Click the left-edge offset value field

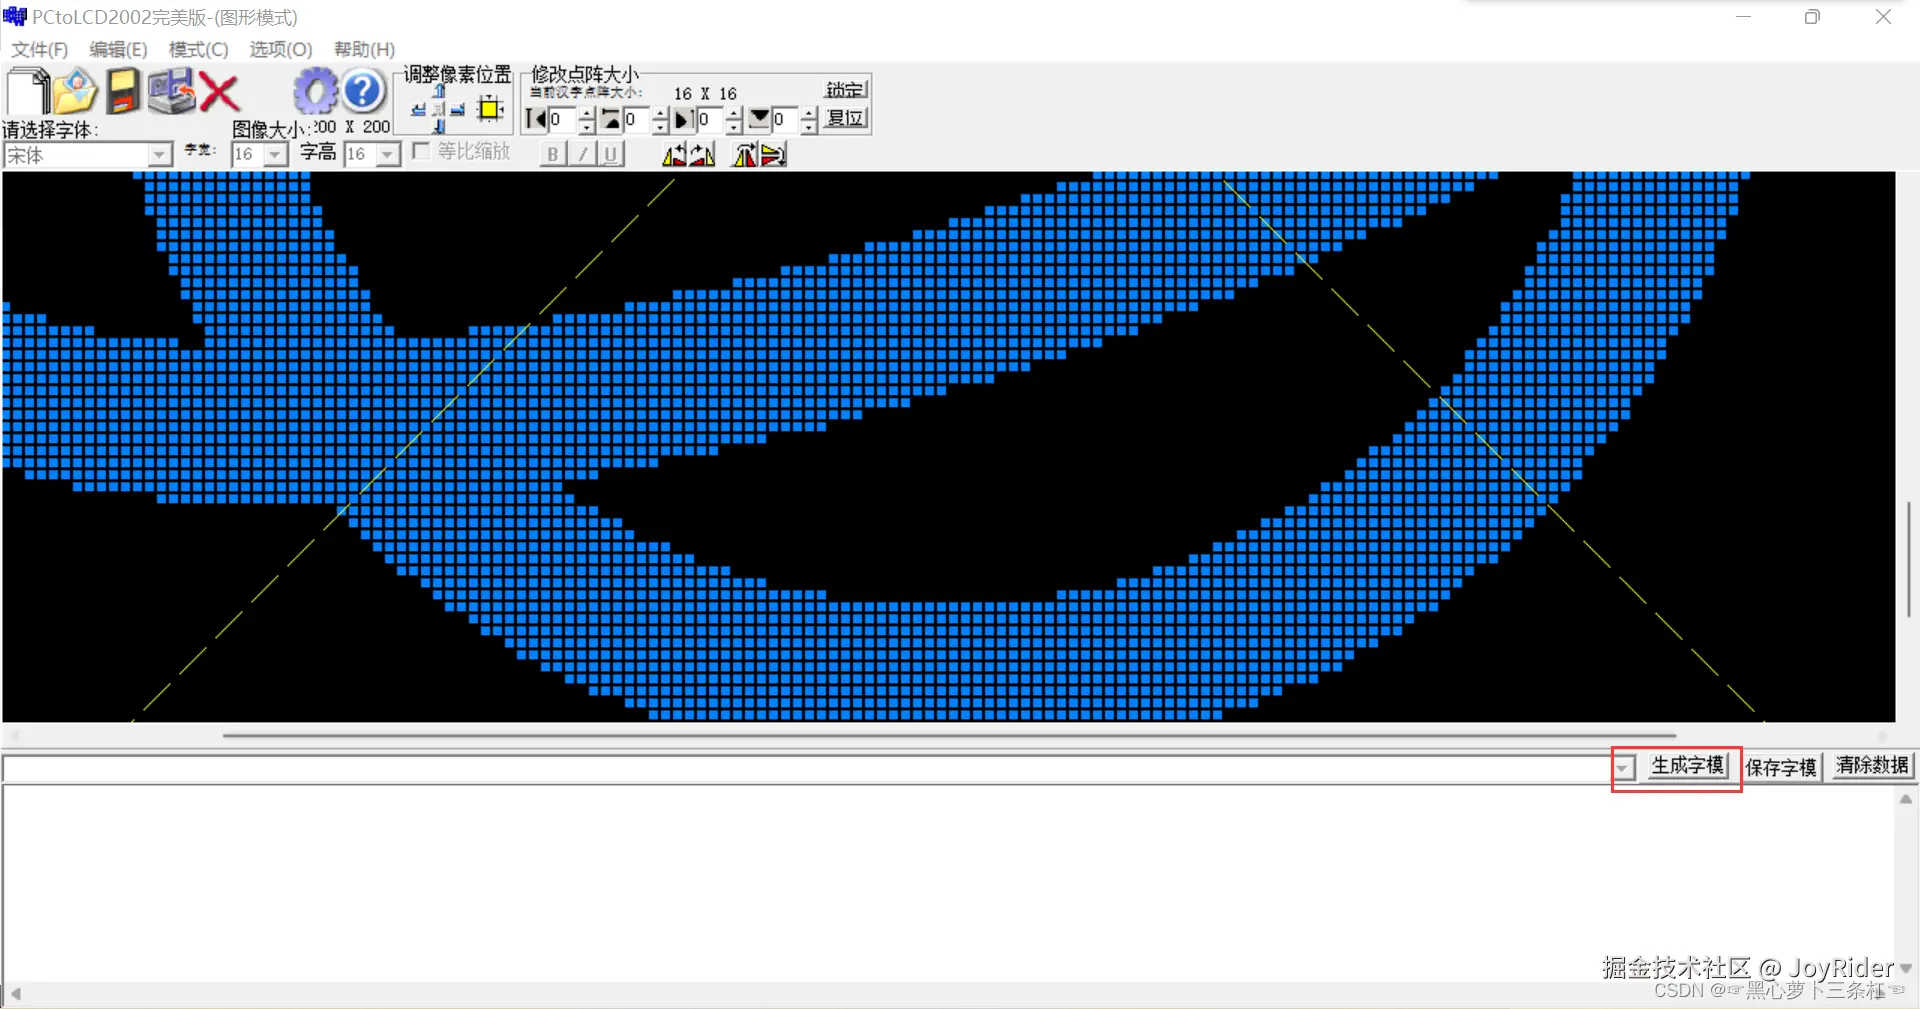coord(563,120)
